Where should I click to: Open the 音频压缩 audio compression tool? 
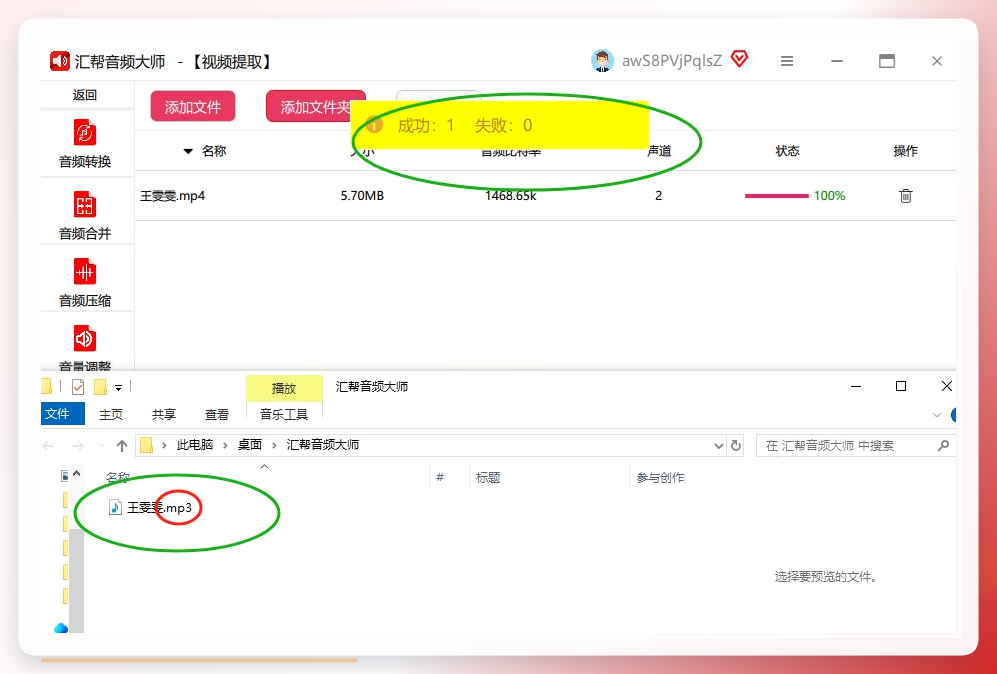tap(85, 282)
